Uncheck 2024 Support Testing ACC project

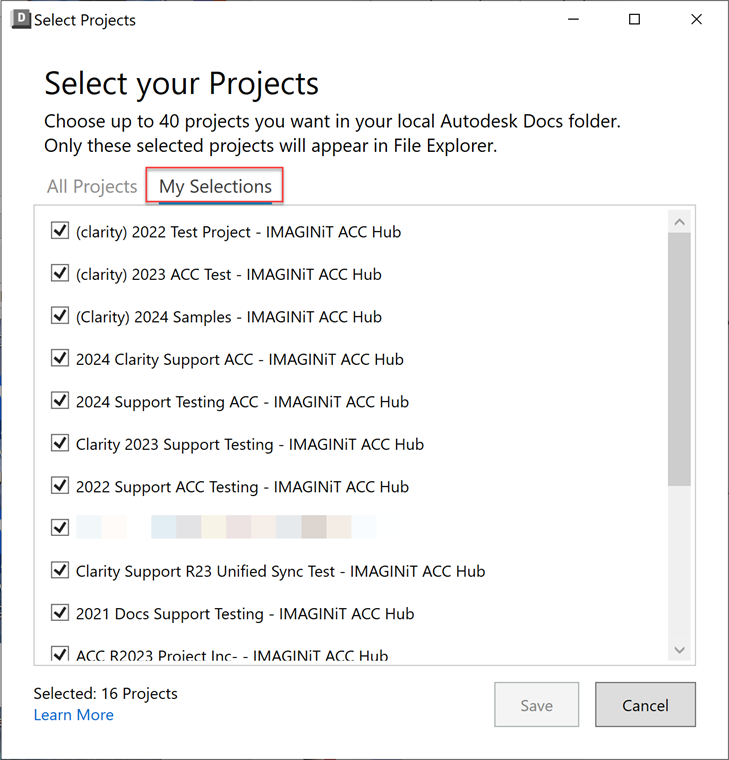(59, 402)
